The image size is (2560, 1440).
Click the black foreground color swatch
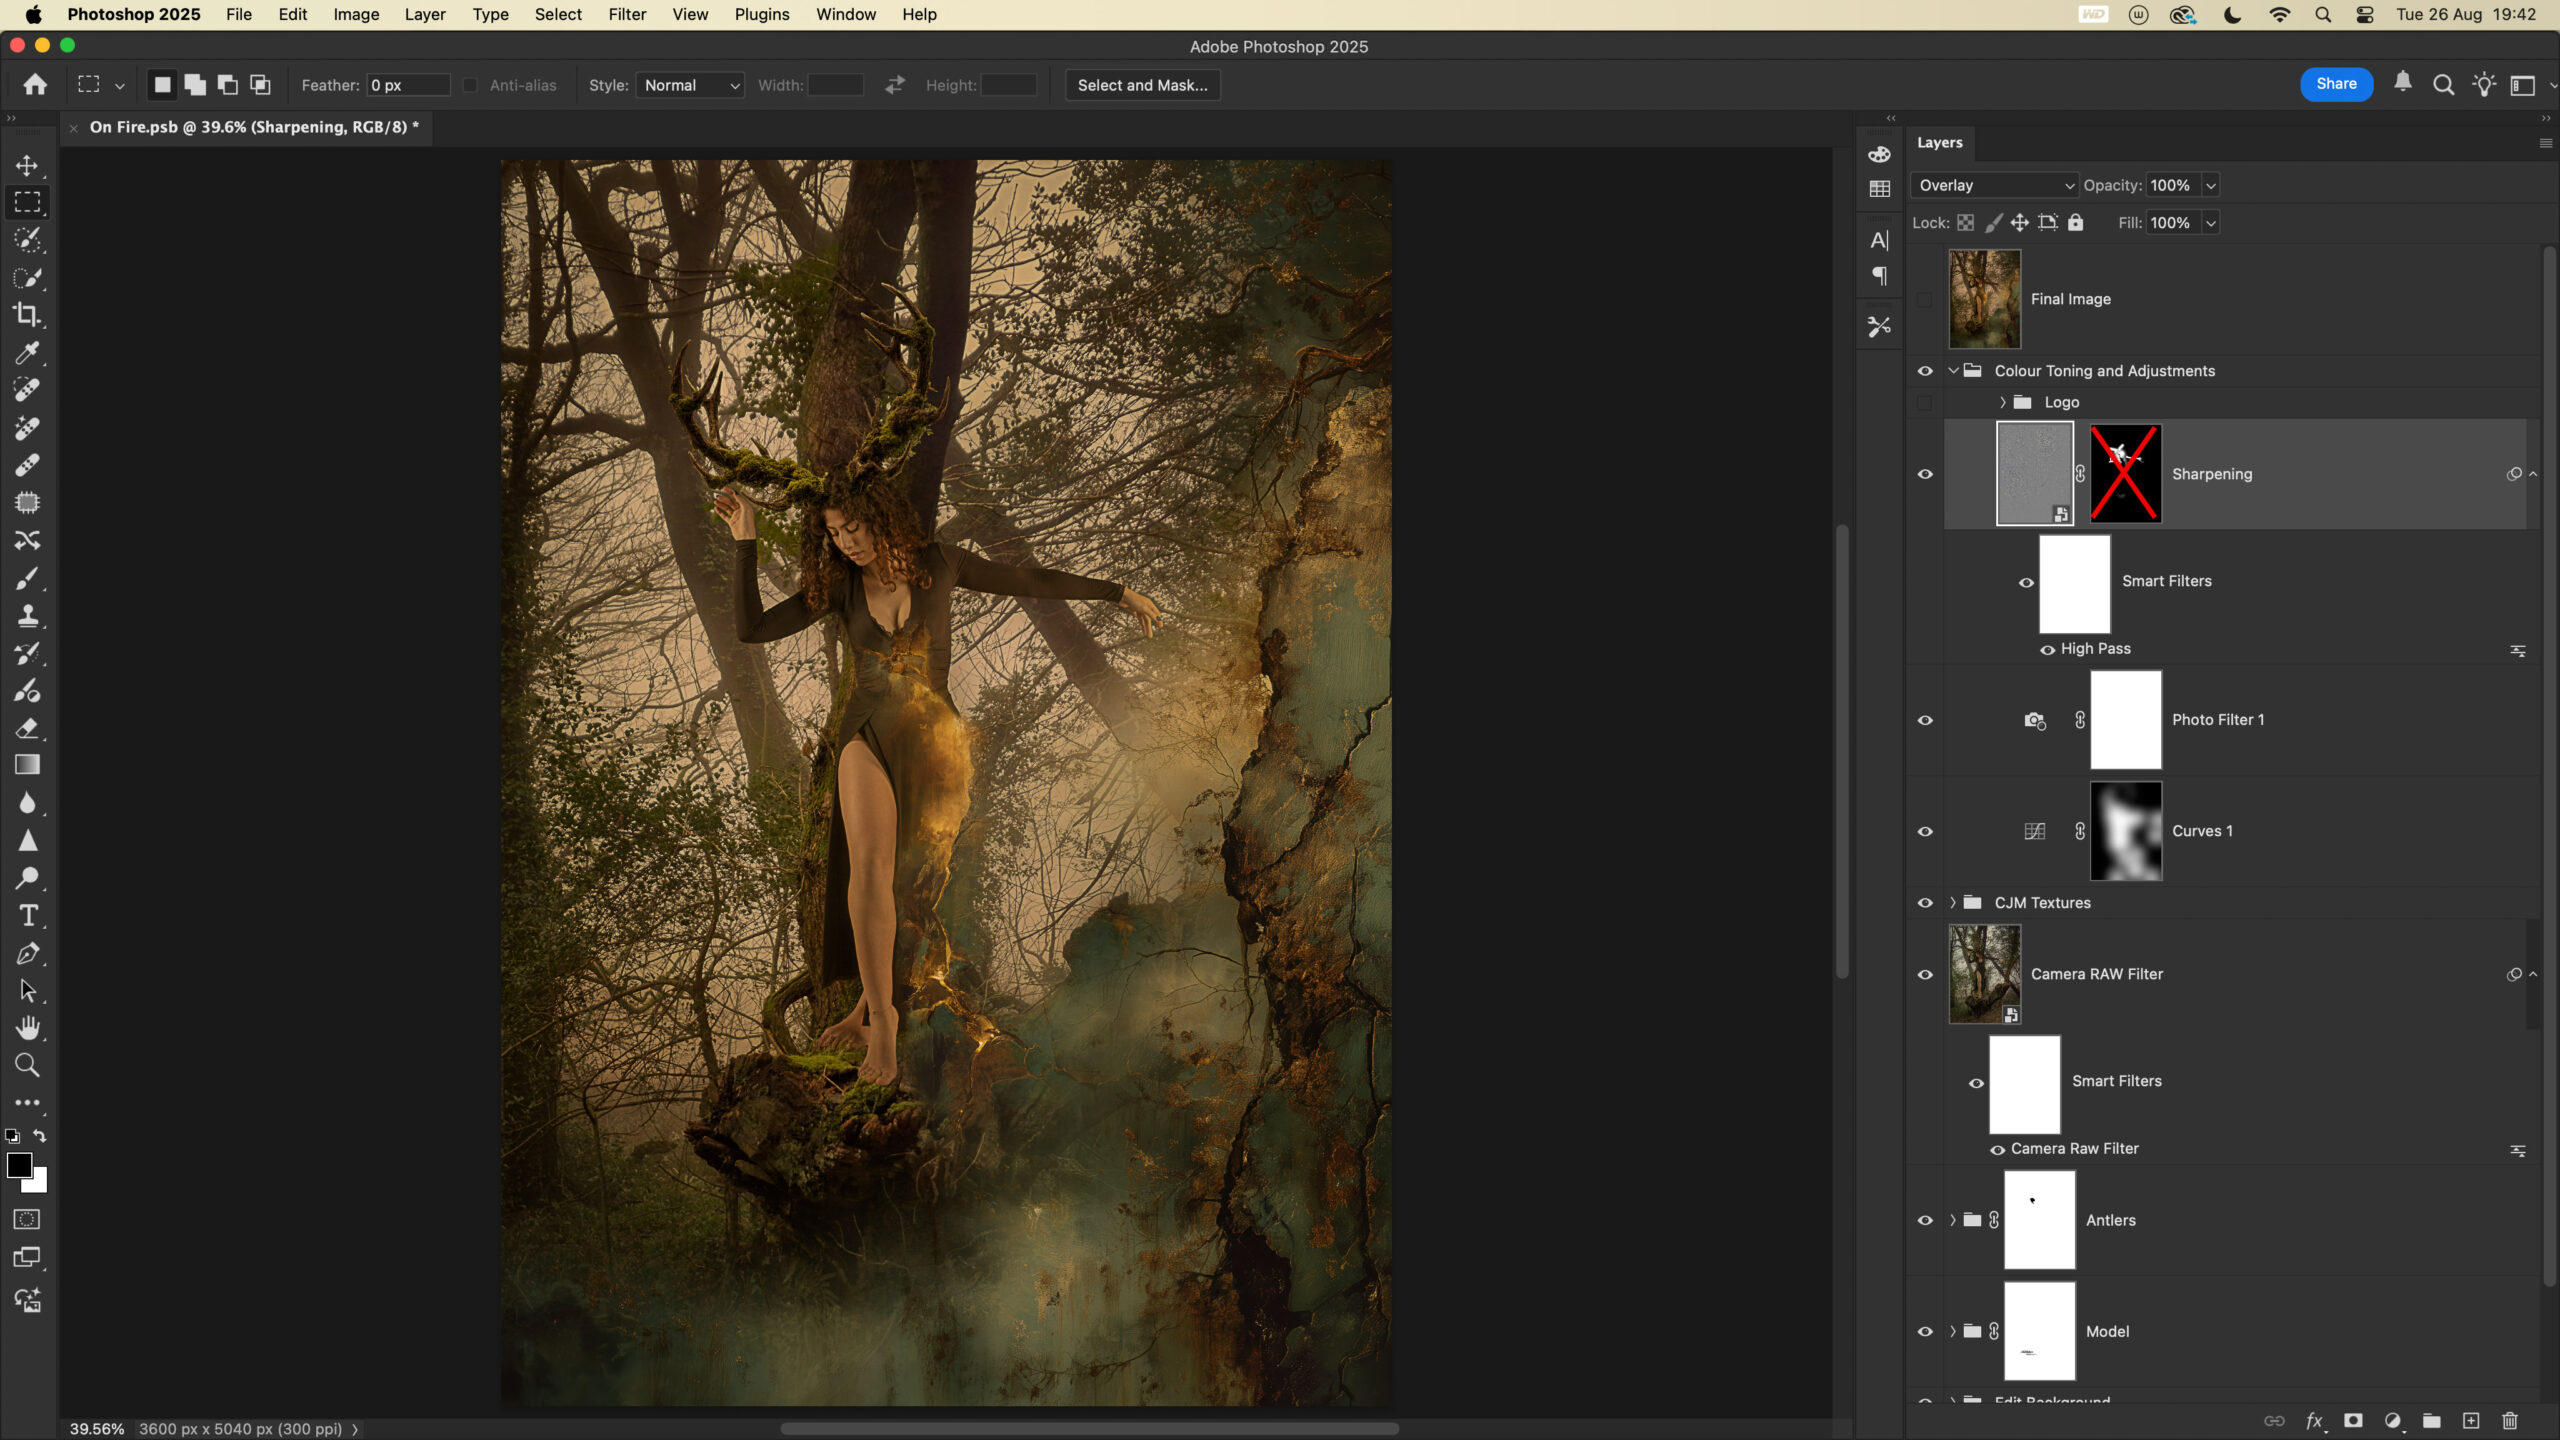pos(18,1165)
